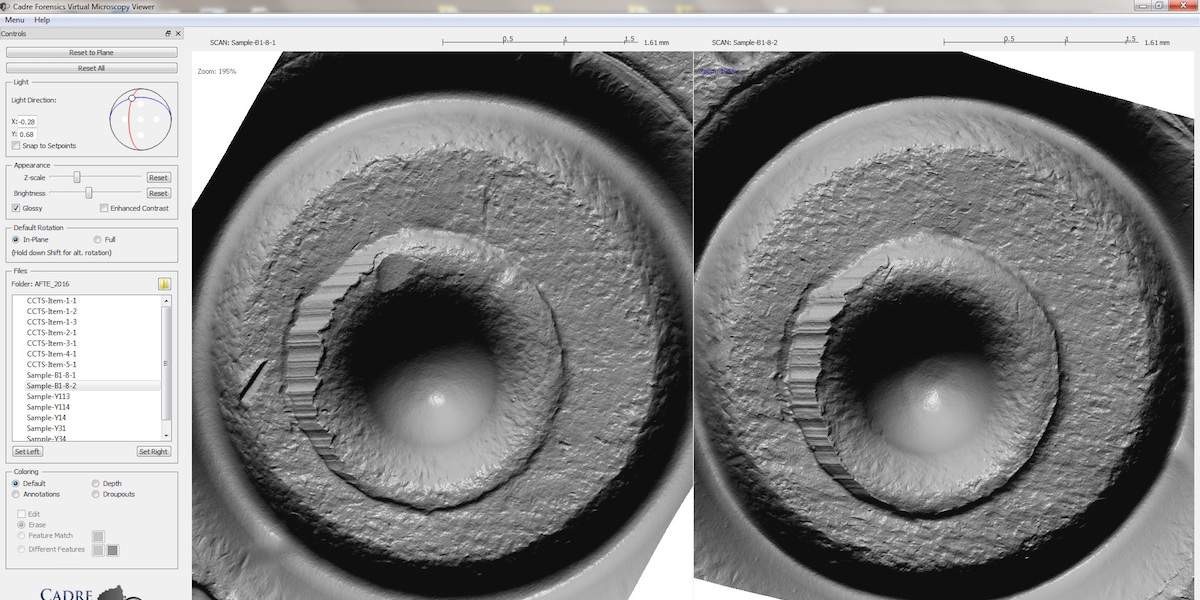The image size is (1200, 600).
Task: Turn off the Glossy checkbox
Action: 15,208
